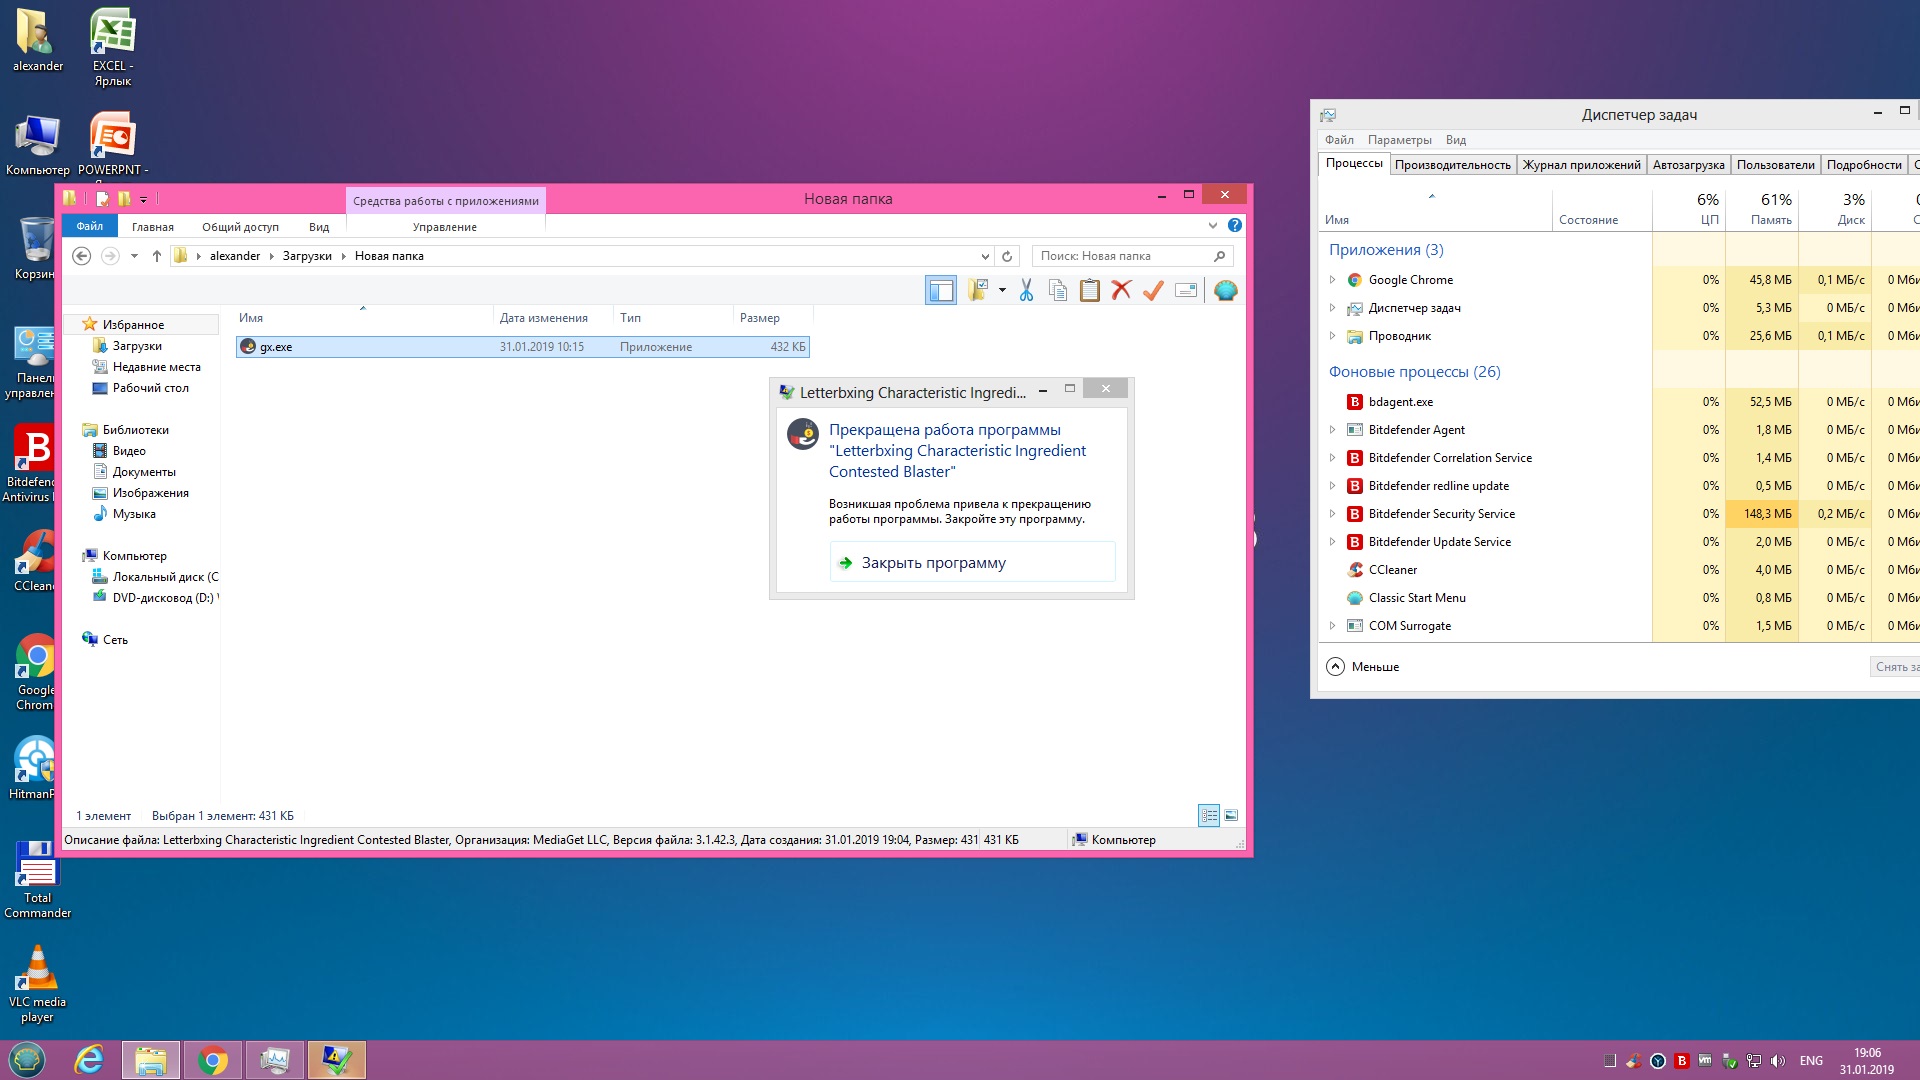Open the Вид ribbon tab in Explorer
The height and width of the screenshot is (1080, 1920).
[x=319, y=227]
